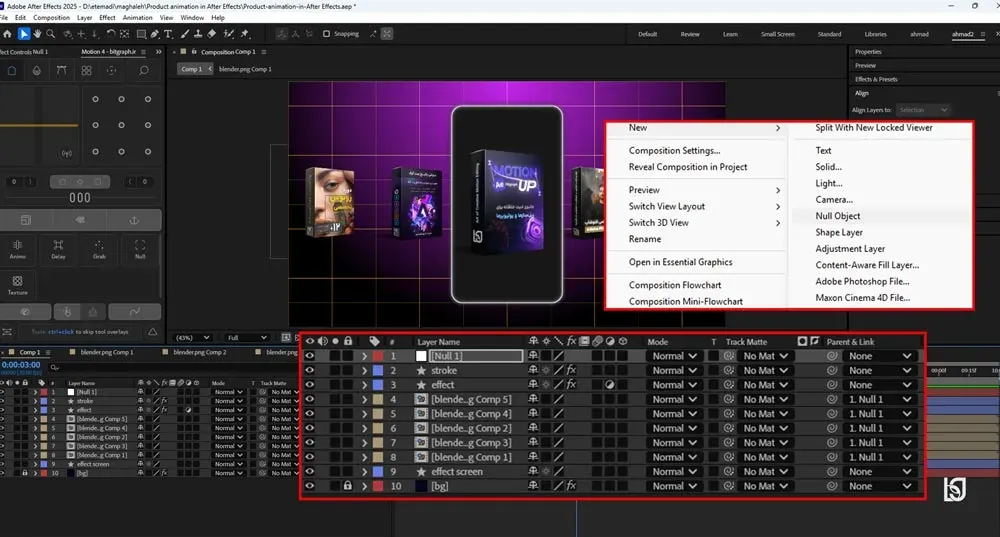Click the Motion 4 home icon

[11, 71]
